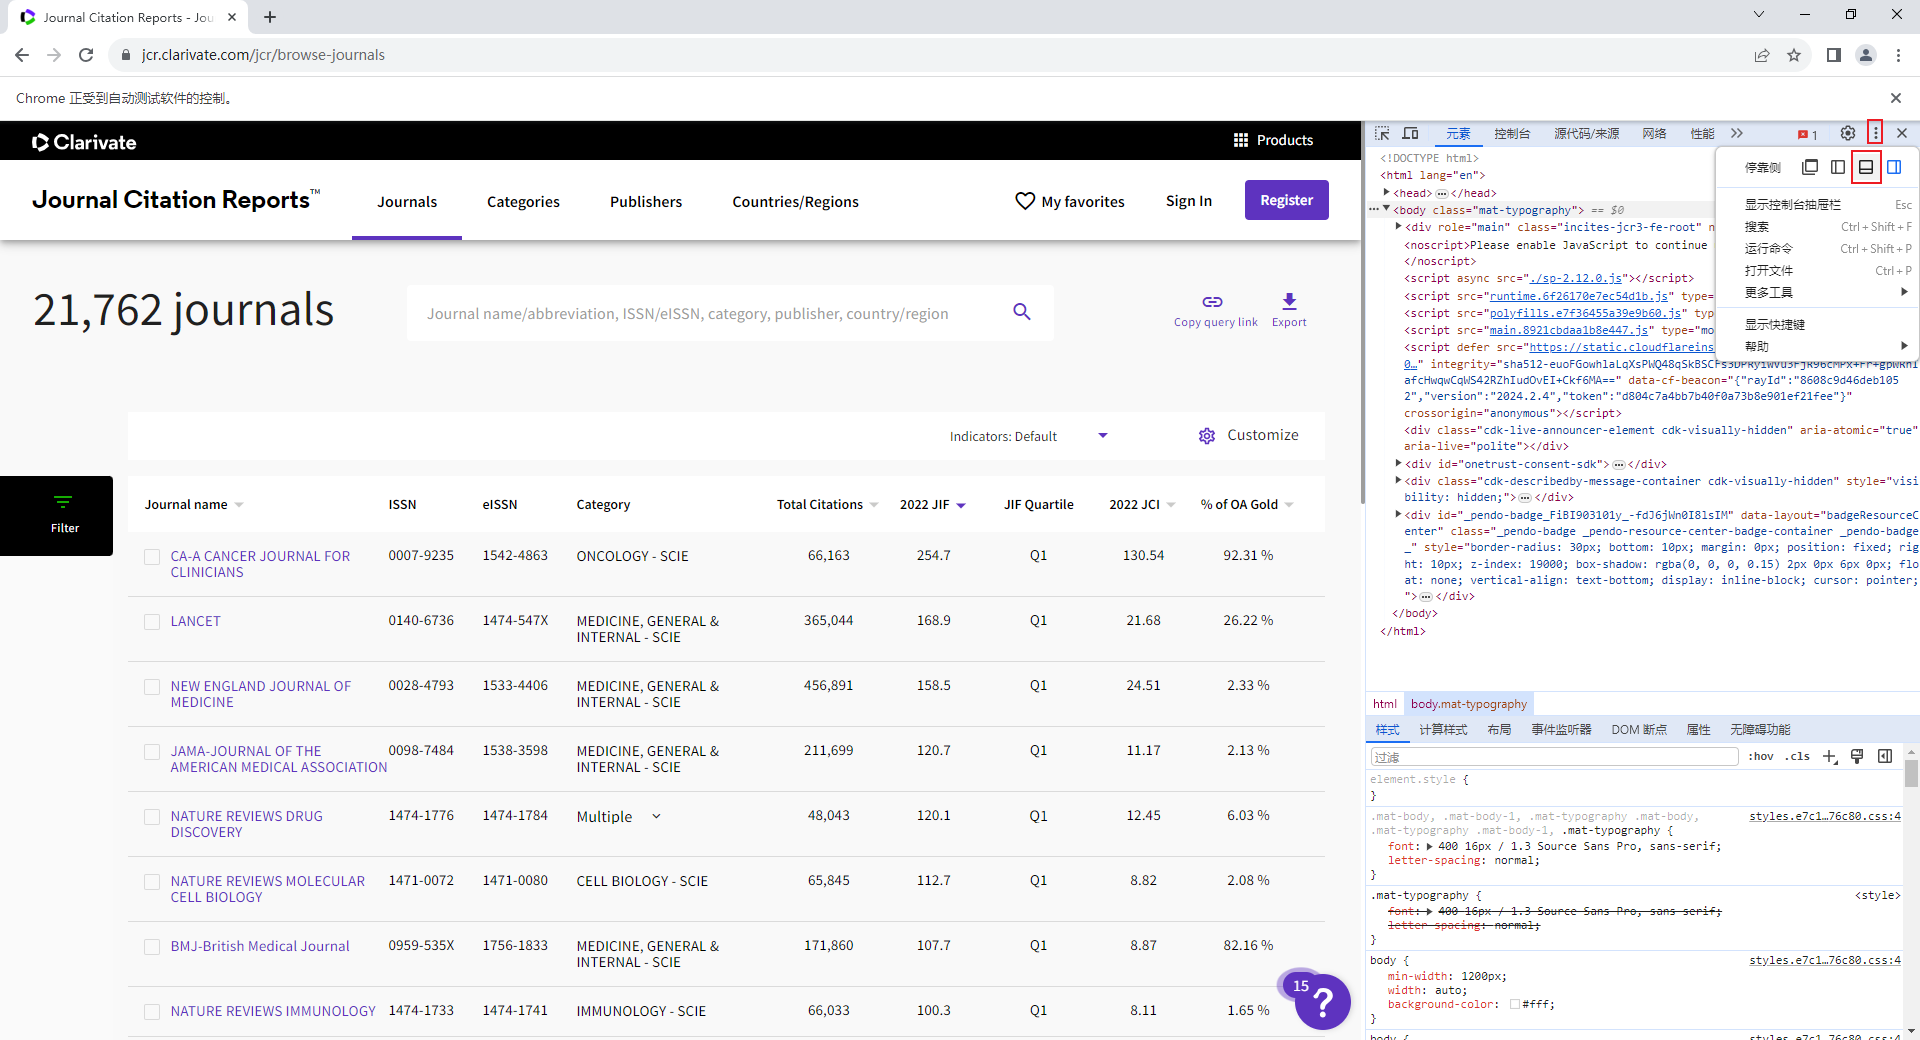
Task: Open DevTools settings gear icon
Action: click(1848, 133)
